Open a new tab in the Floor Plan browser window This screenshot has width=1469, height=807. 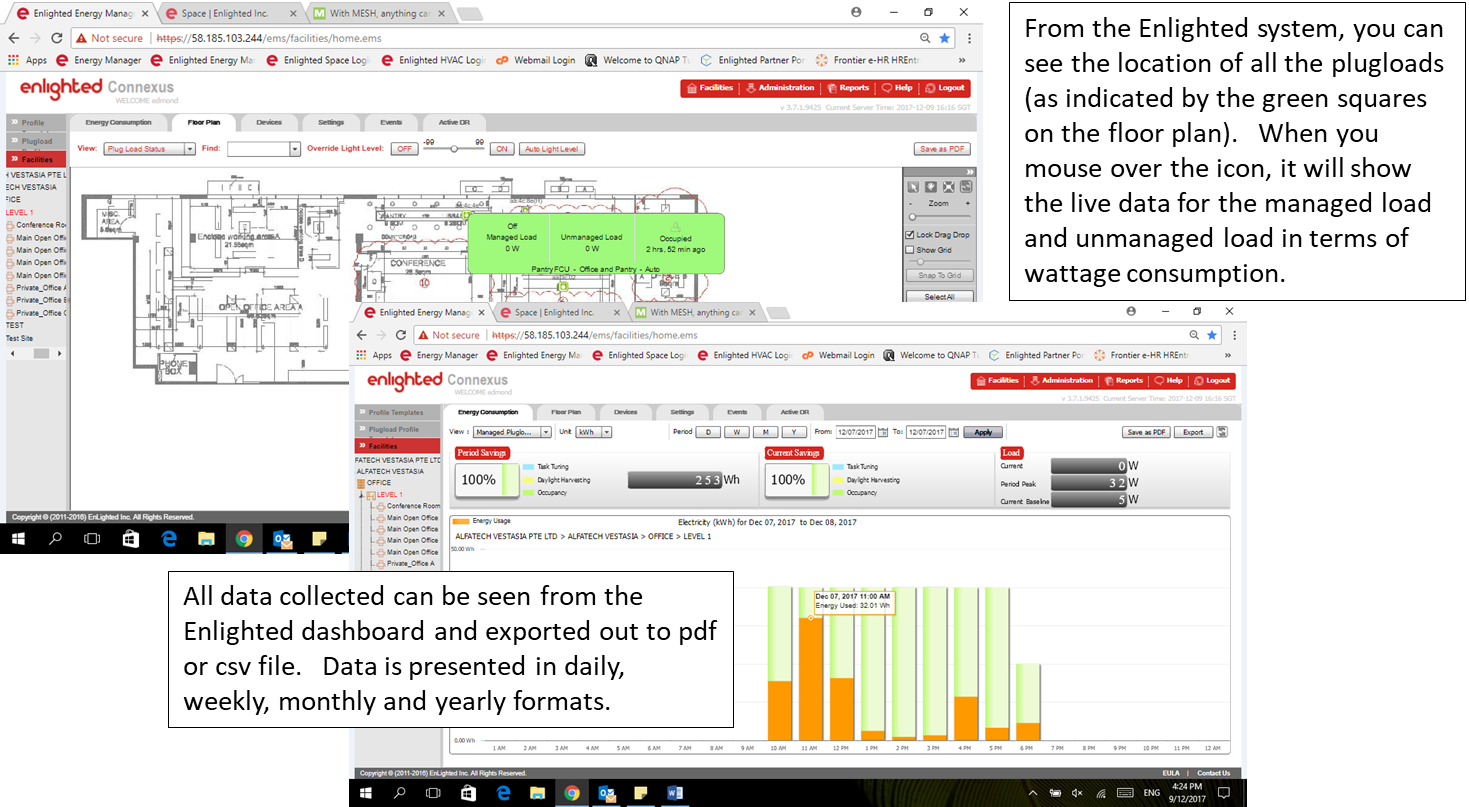coord(469,14)
